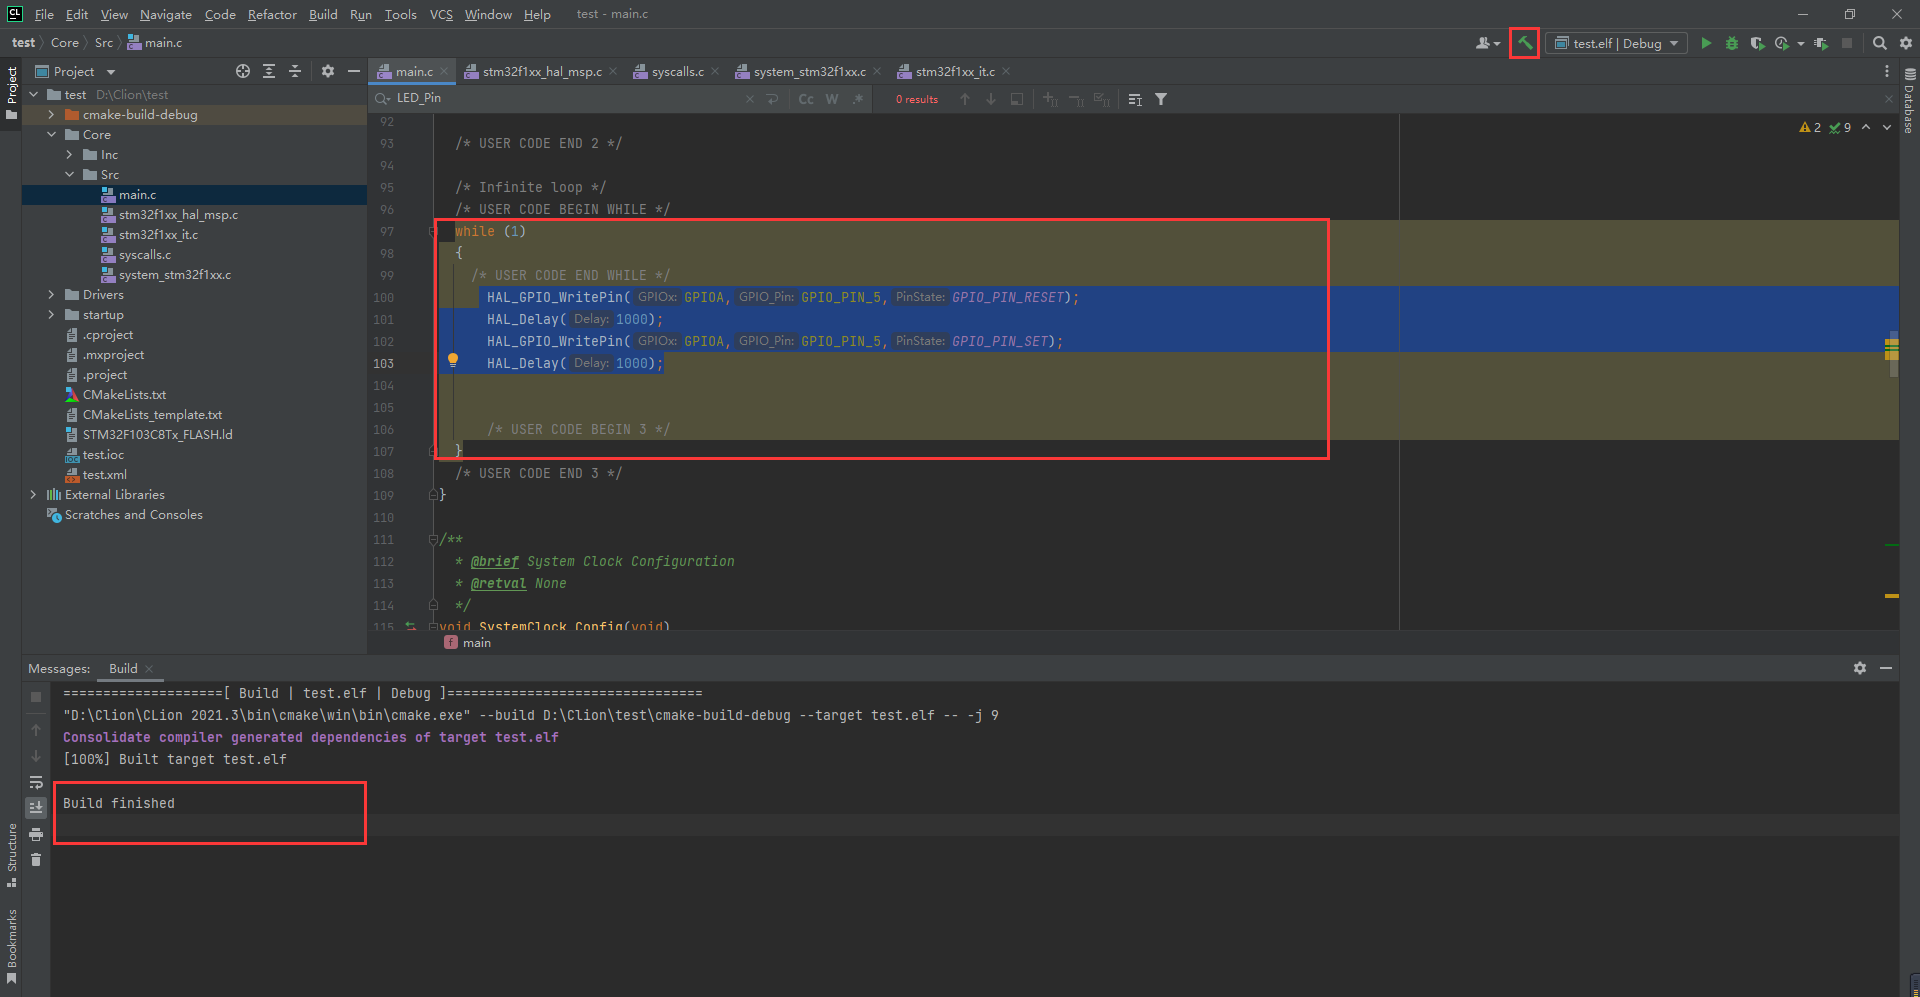Screen dimensions: 1920x997
Task: Click main function breadcrumb below editor
Action: pyautogui.click(x=468, y=643)
